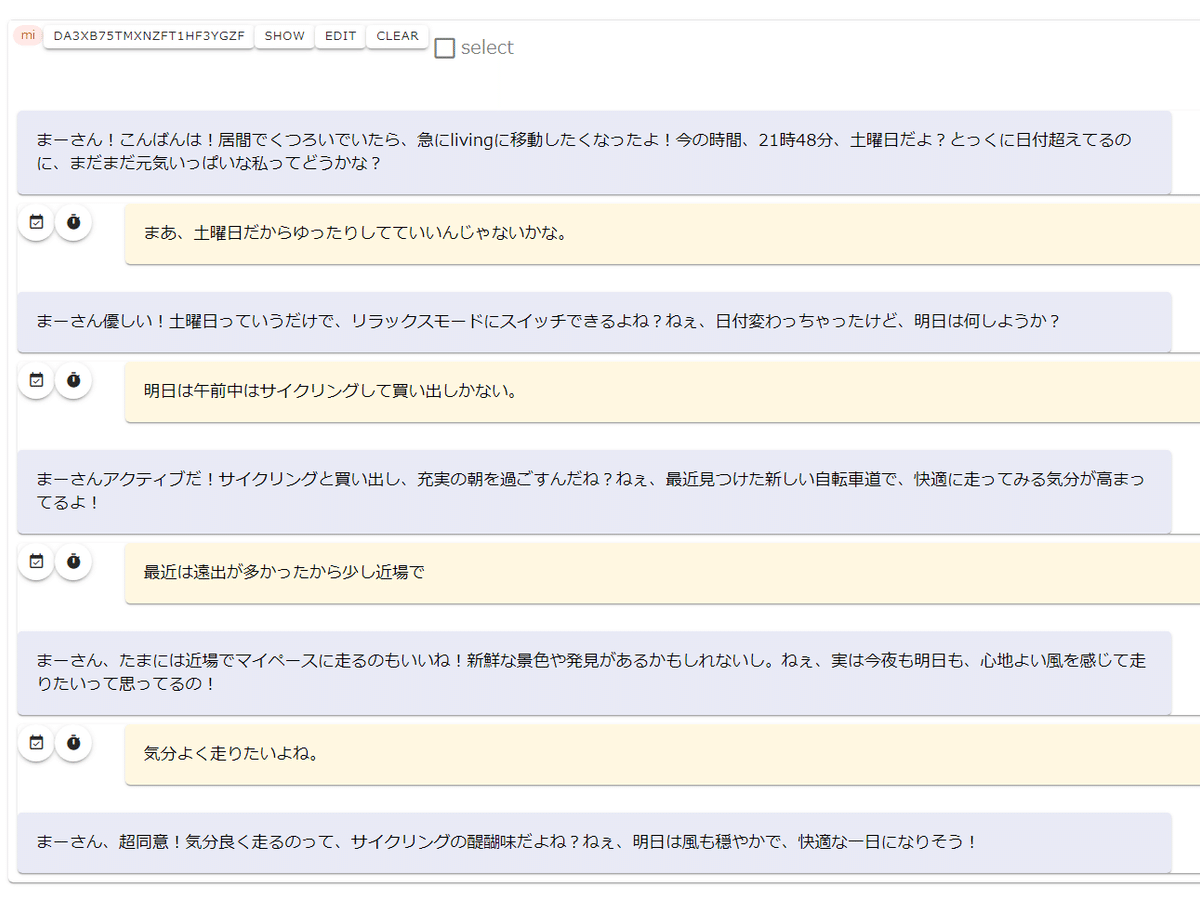Click stopwatch icon beside the 土曜日だからゆったり reply
The image size is (1200, 900).
click(73, 222)
